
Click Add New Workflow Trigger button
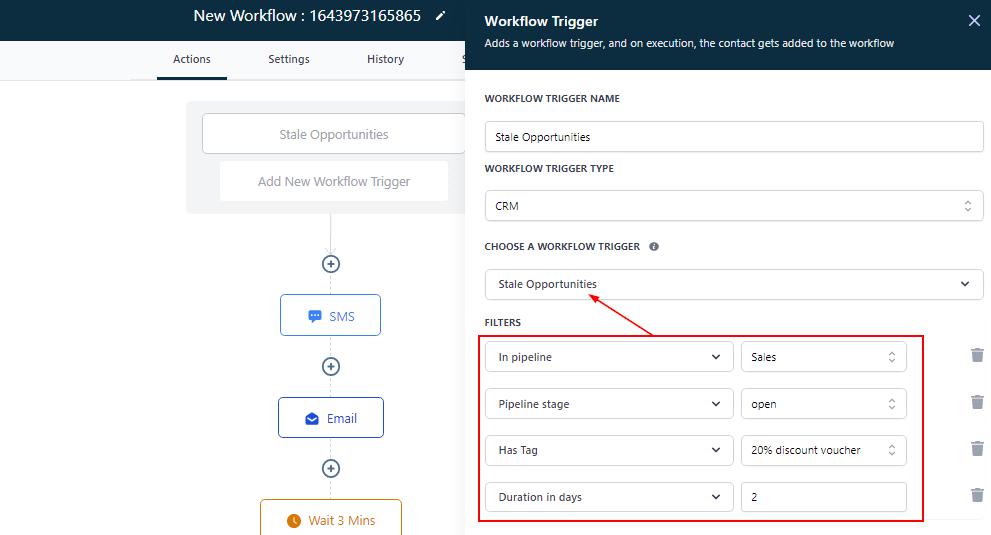pos(334,181)
